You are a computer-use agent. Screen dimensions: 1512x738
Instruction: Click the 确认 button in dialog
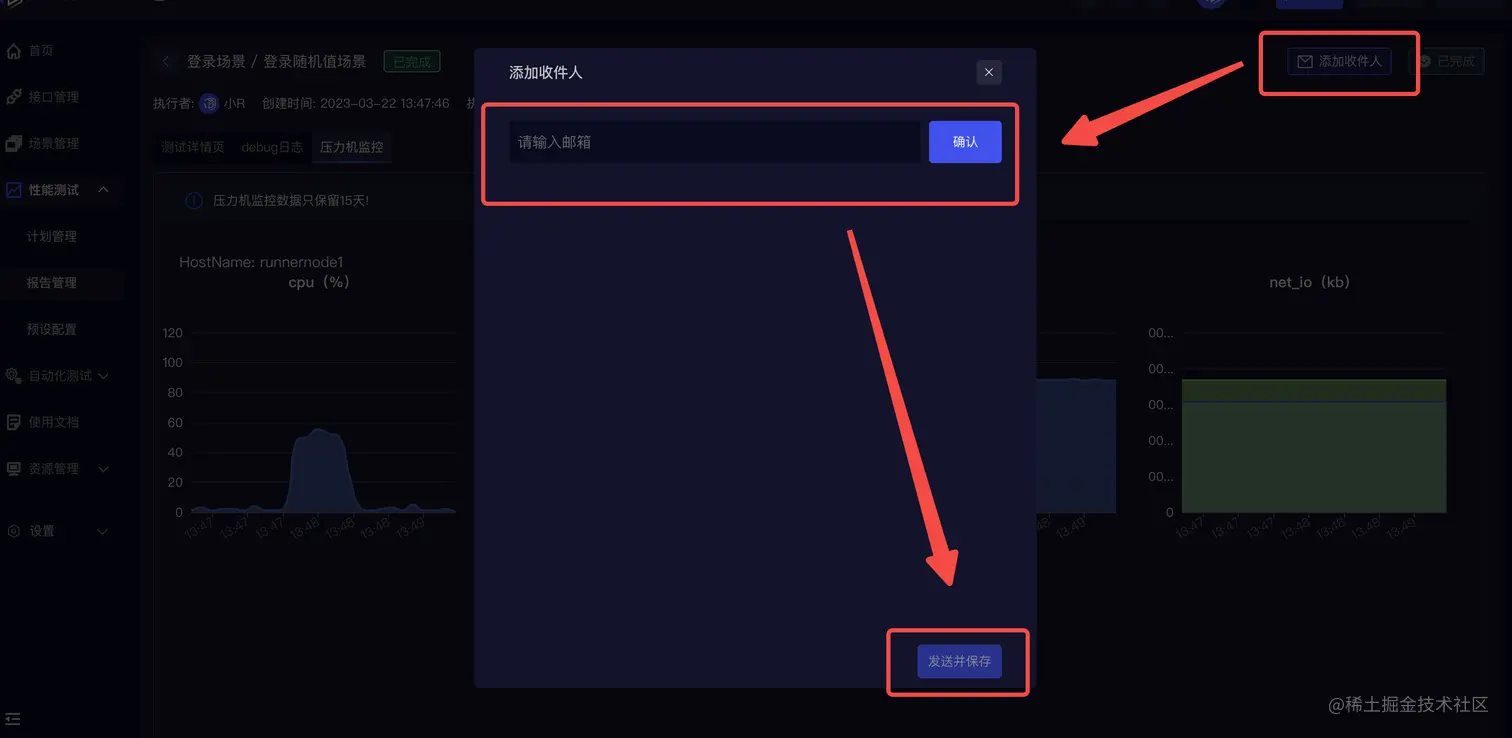(965, 142)
